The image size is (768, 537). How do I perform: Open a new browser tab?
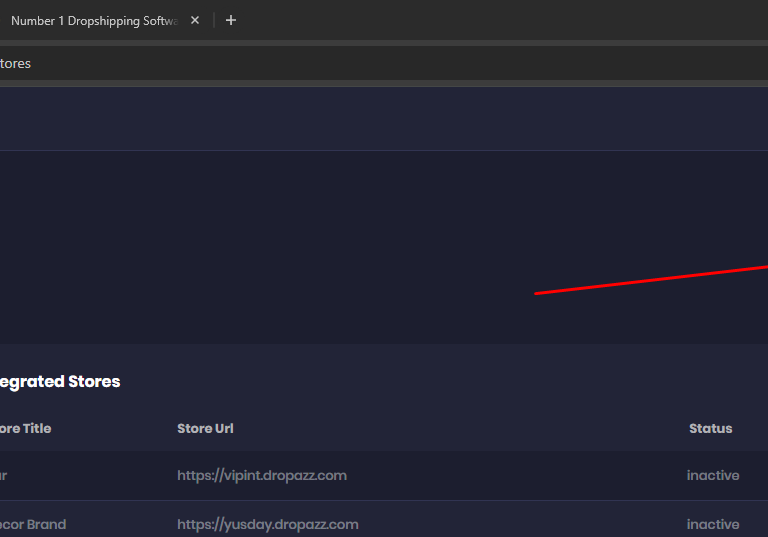point(231,20)
